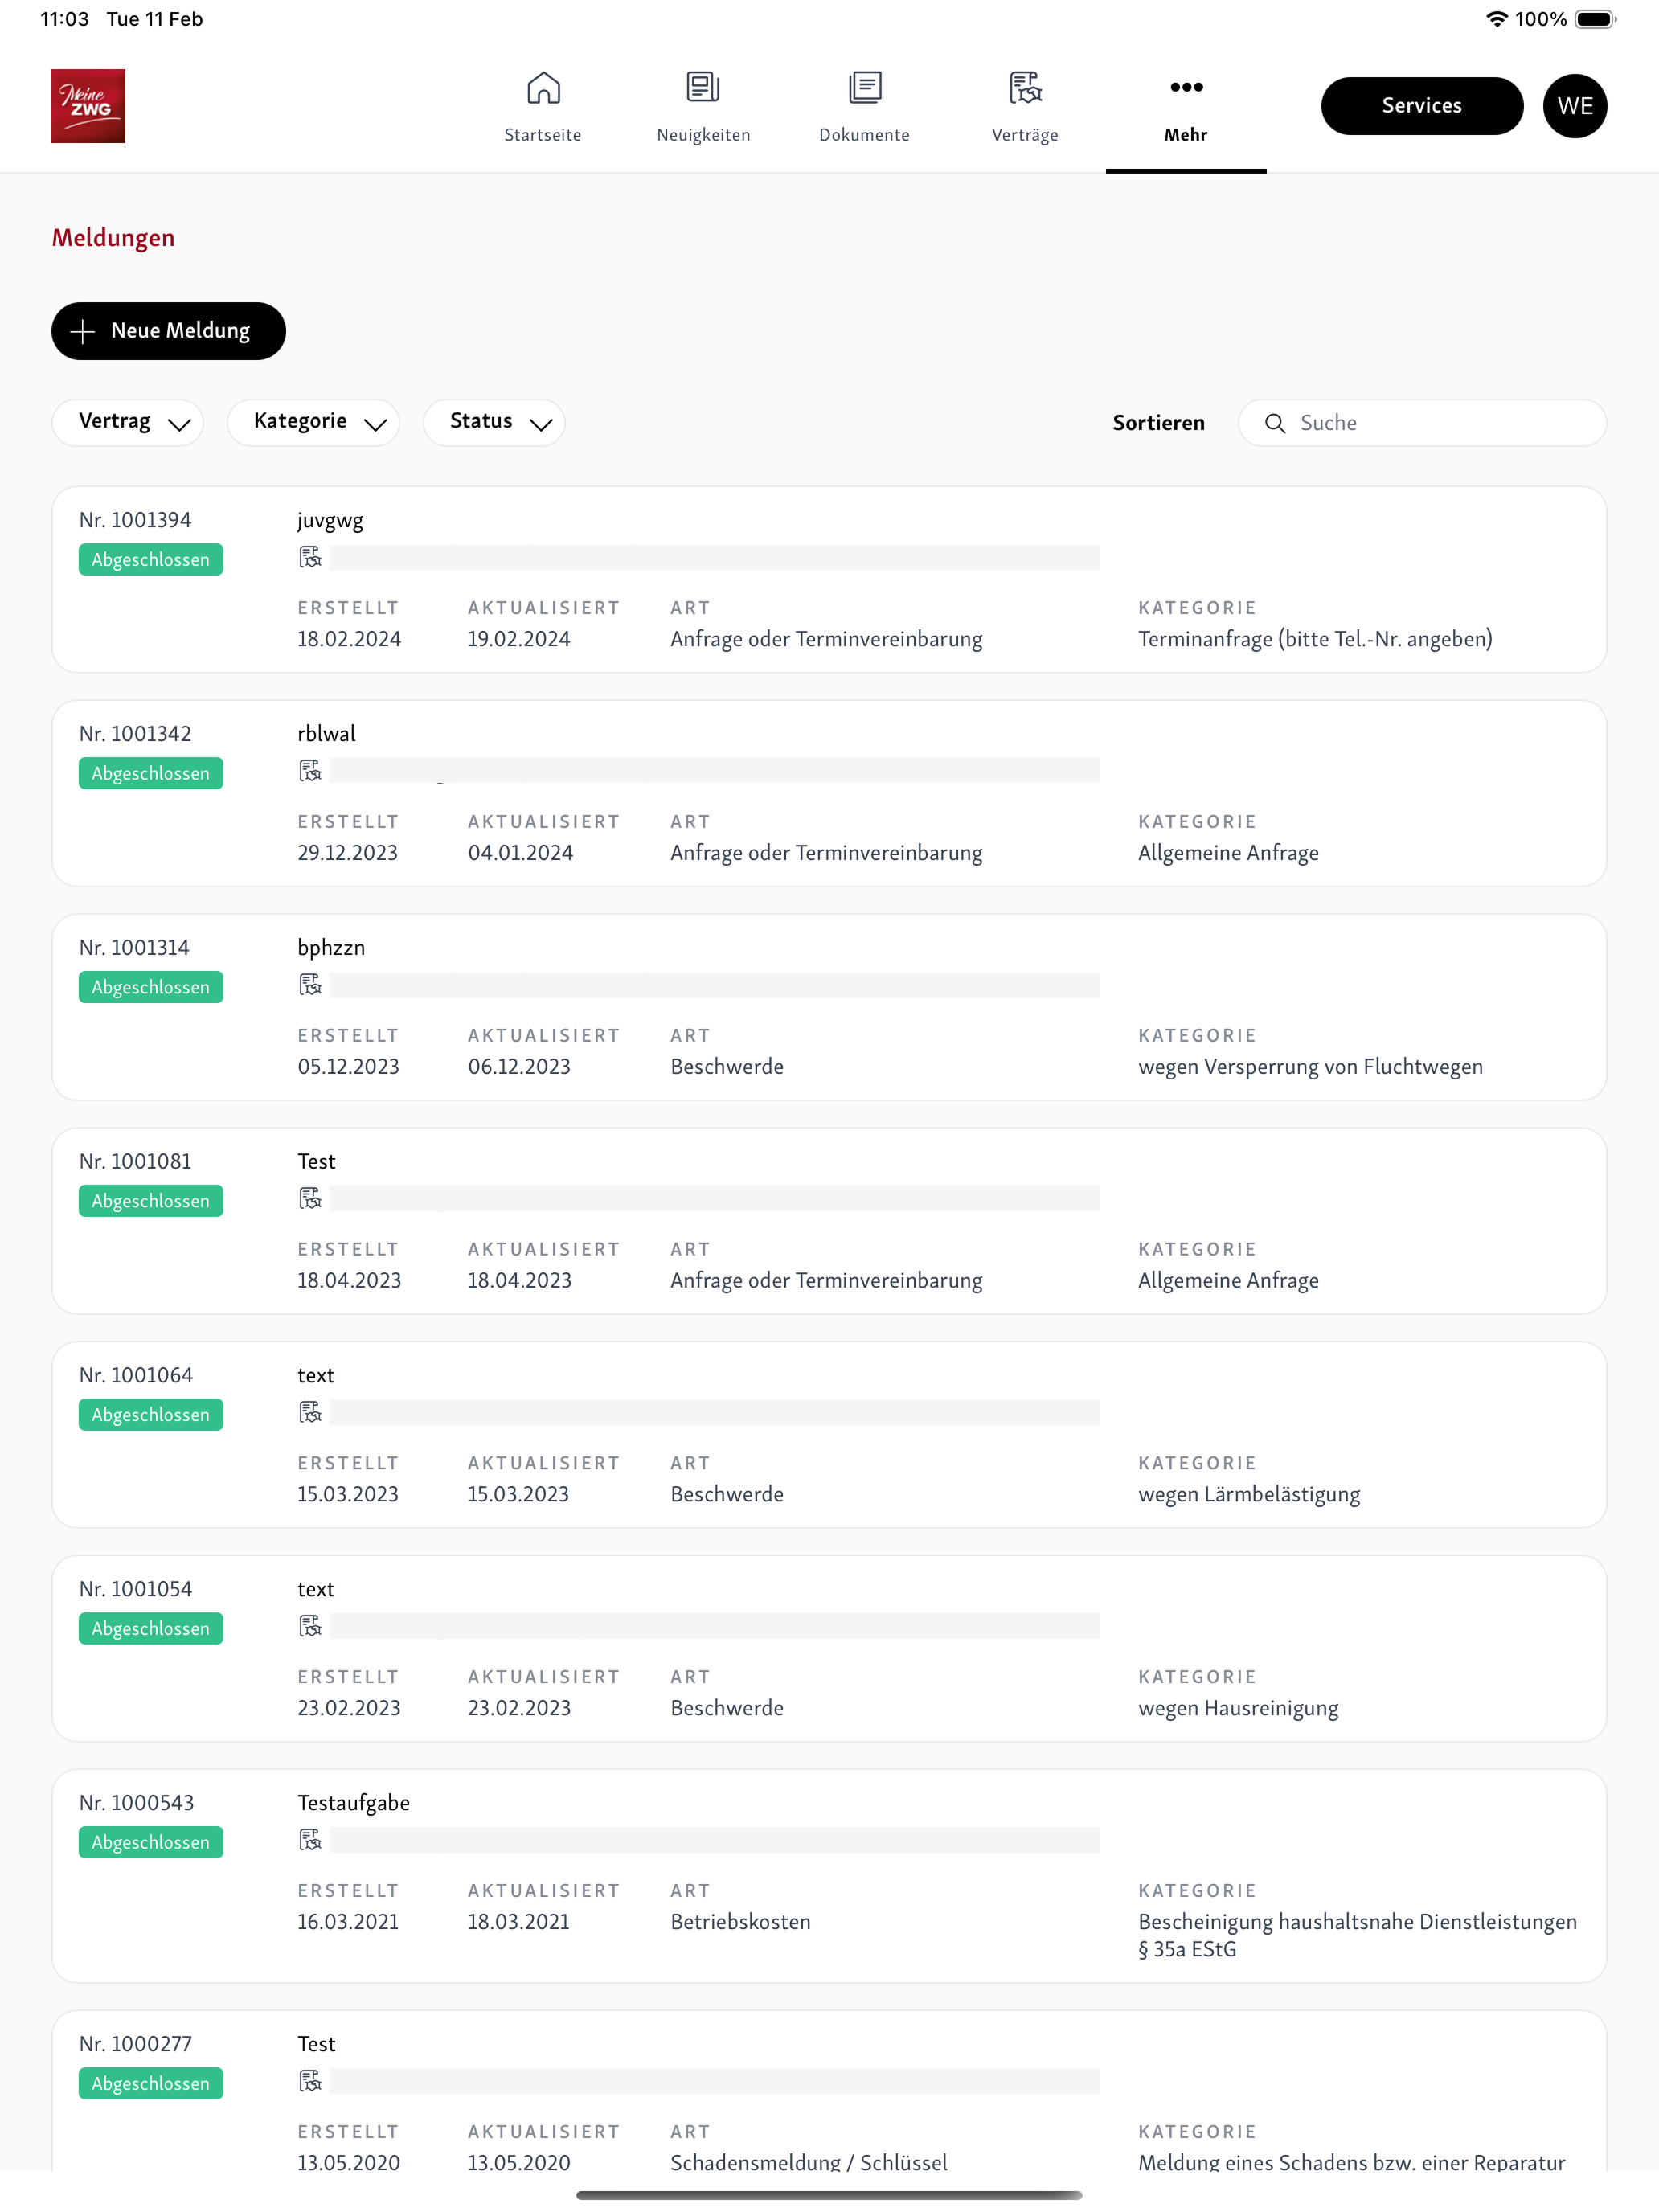Expand the Vertrag filter dropdown

tap(128, 423)
